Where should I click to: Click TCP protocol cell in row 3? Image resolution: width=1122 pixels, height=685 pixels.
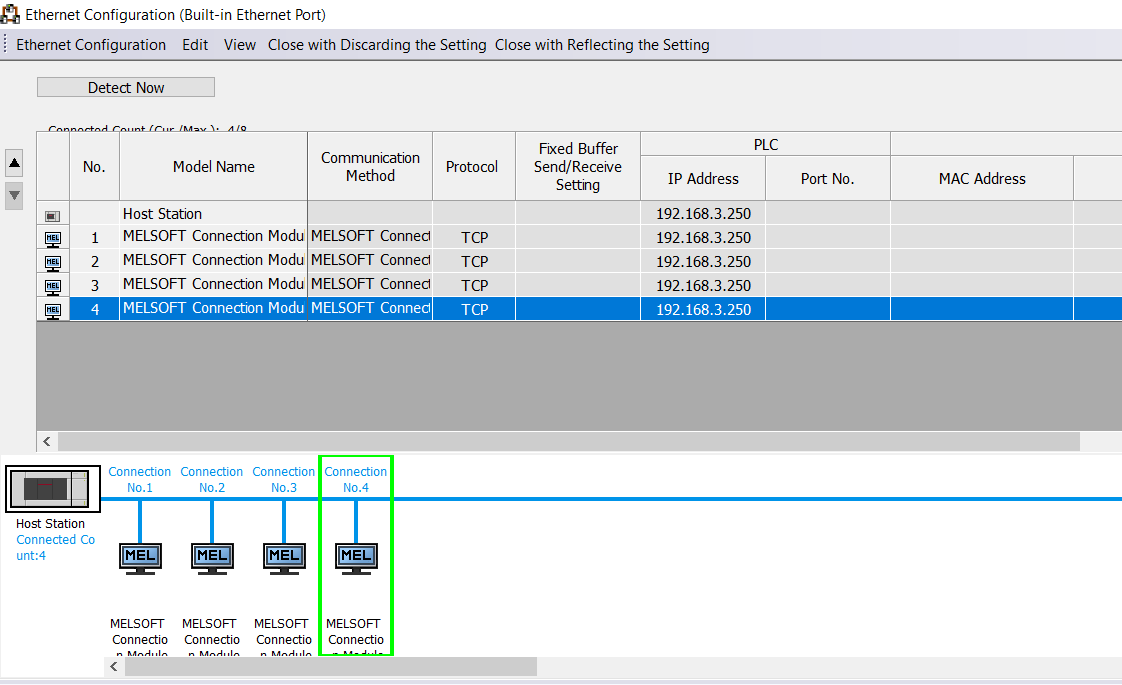[474, 285]
